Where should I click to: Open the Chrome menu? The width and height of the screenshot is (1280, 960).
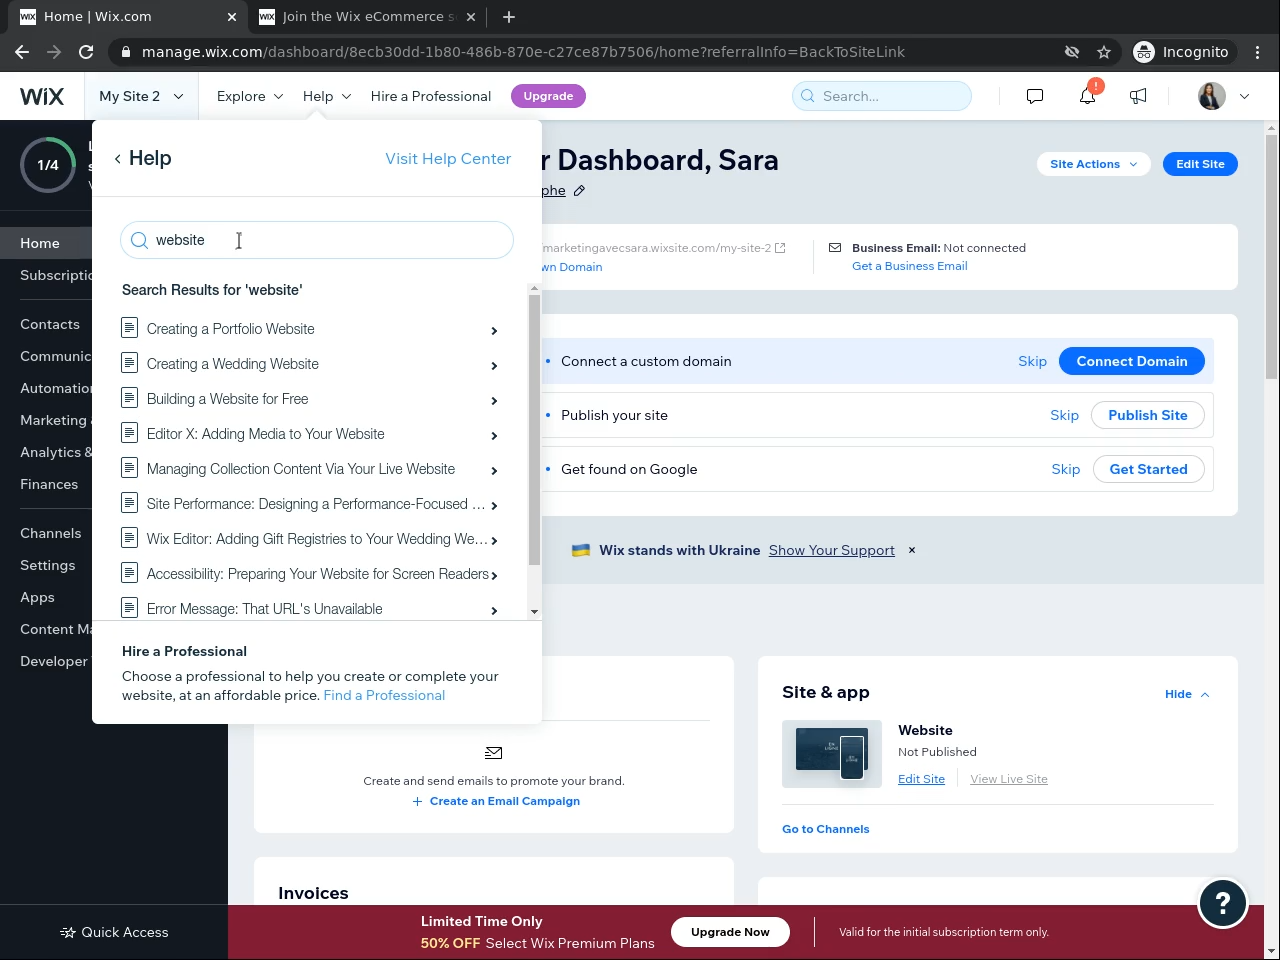pos(1258,52)
